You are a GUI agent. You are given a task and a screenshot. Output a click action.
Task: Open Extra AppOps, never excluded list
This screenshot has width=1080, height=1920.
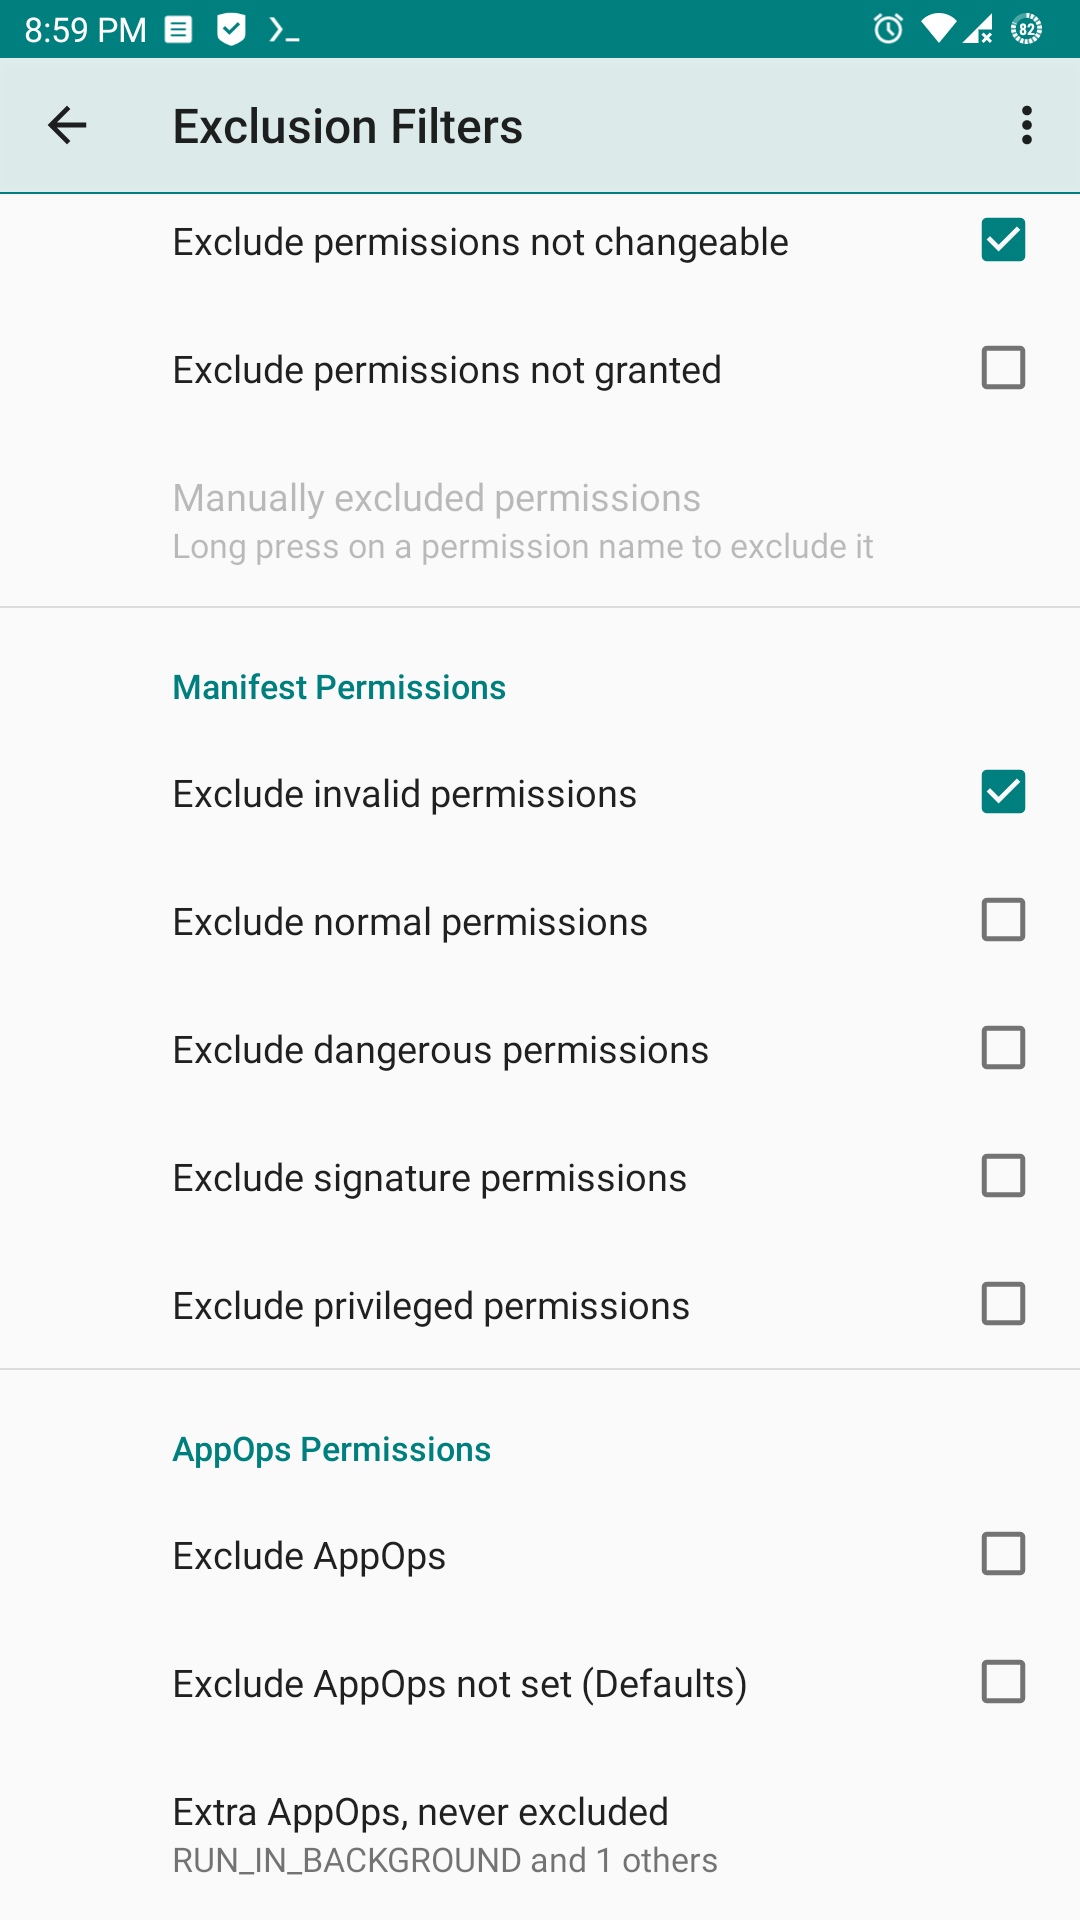click(540, 1834)
